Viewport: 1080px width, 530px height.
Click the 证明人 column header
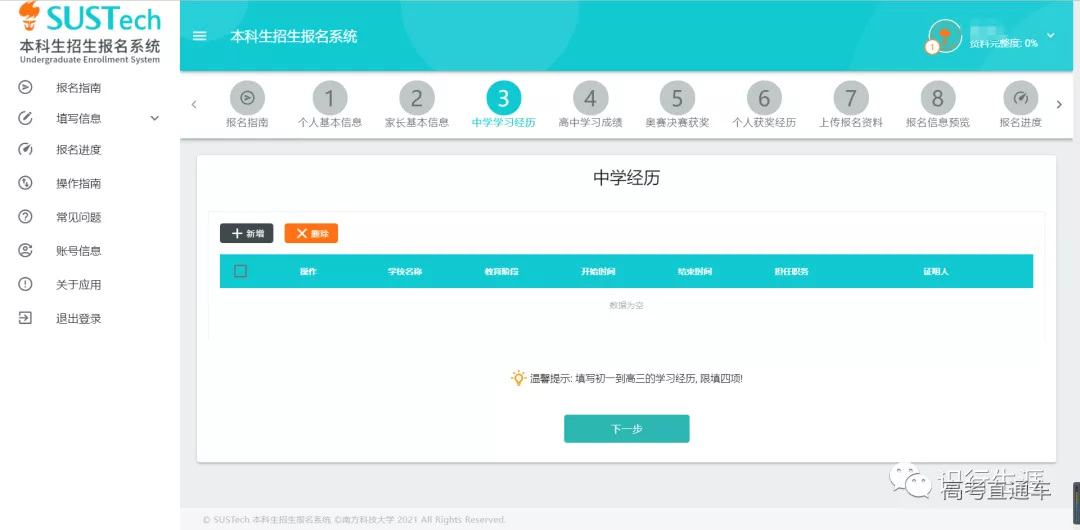(x=936, y=272)
